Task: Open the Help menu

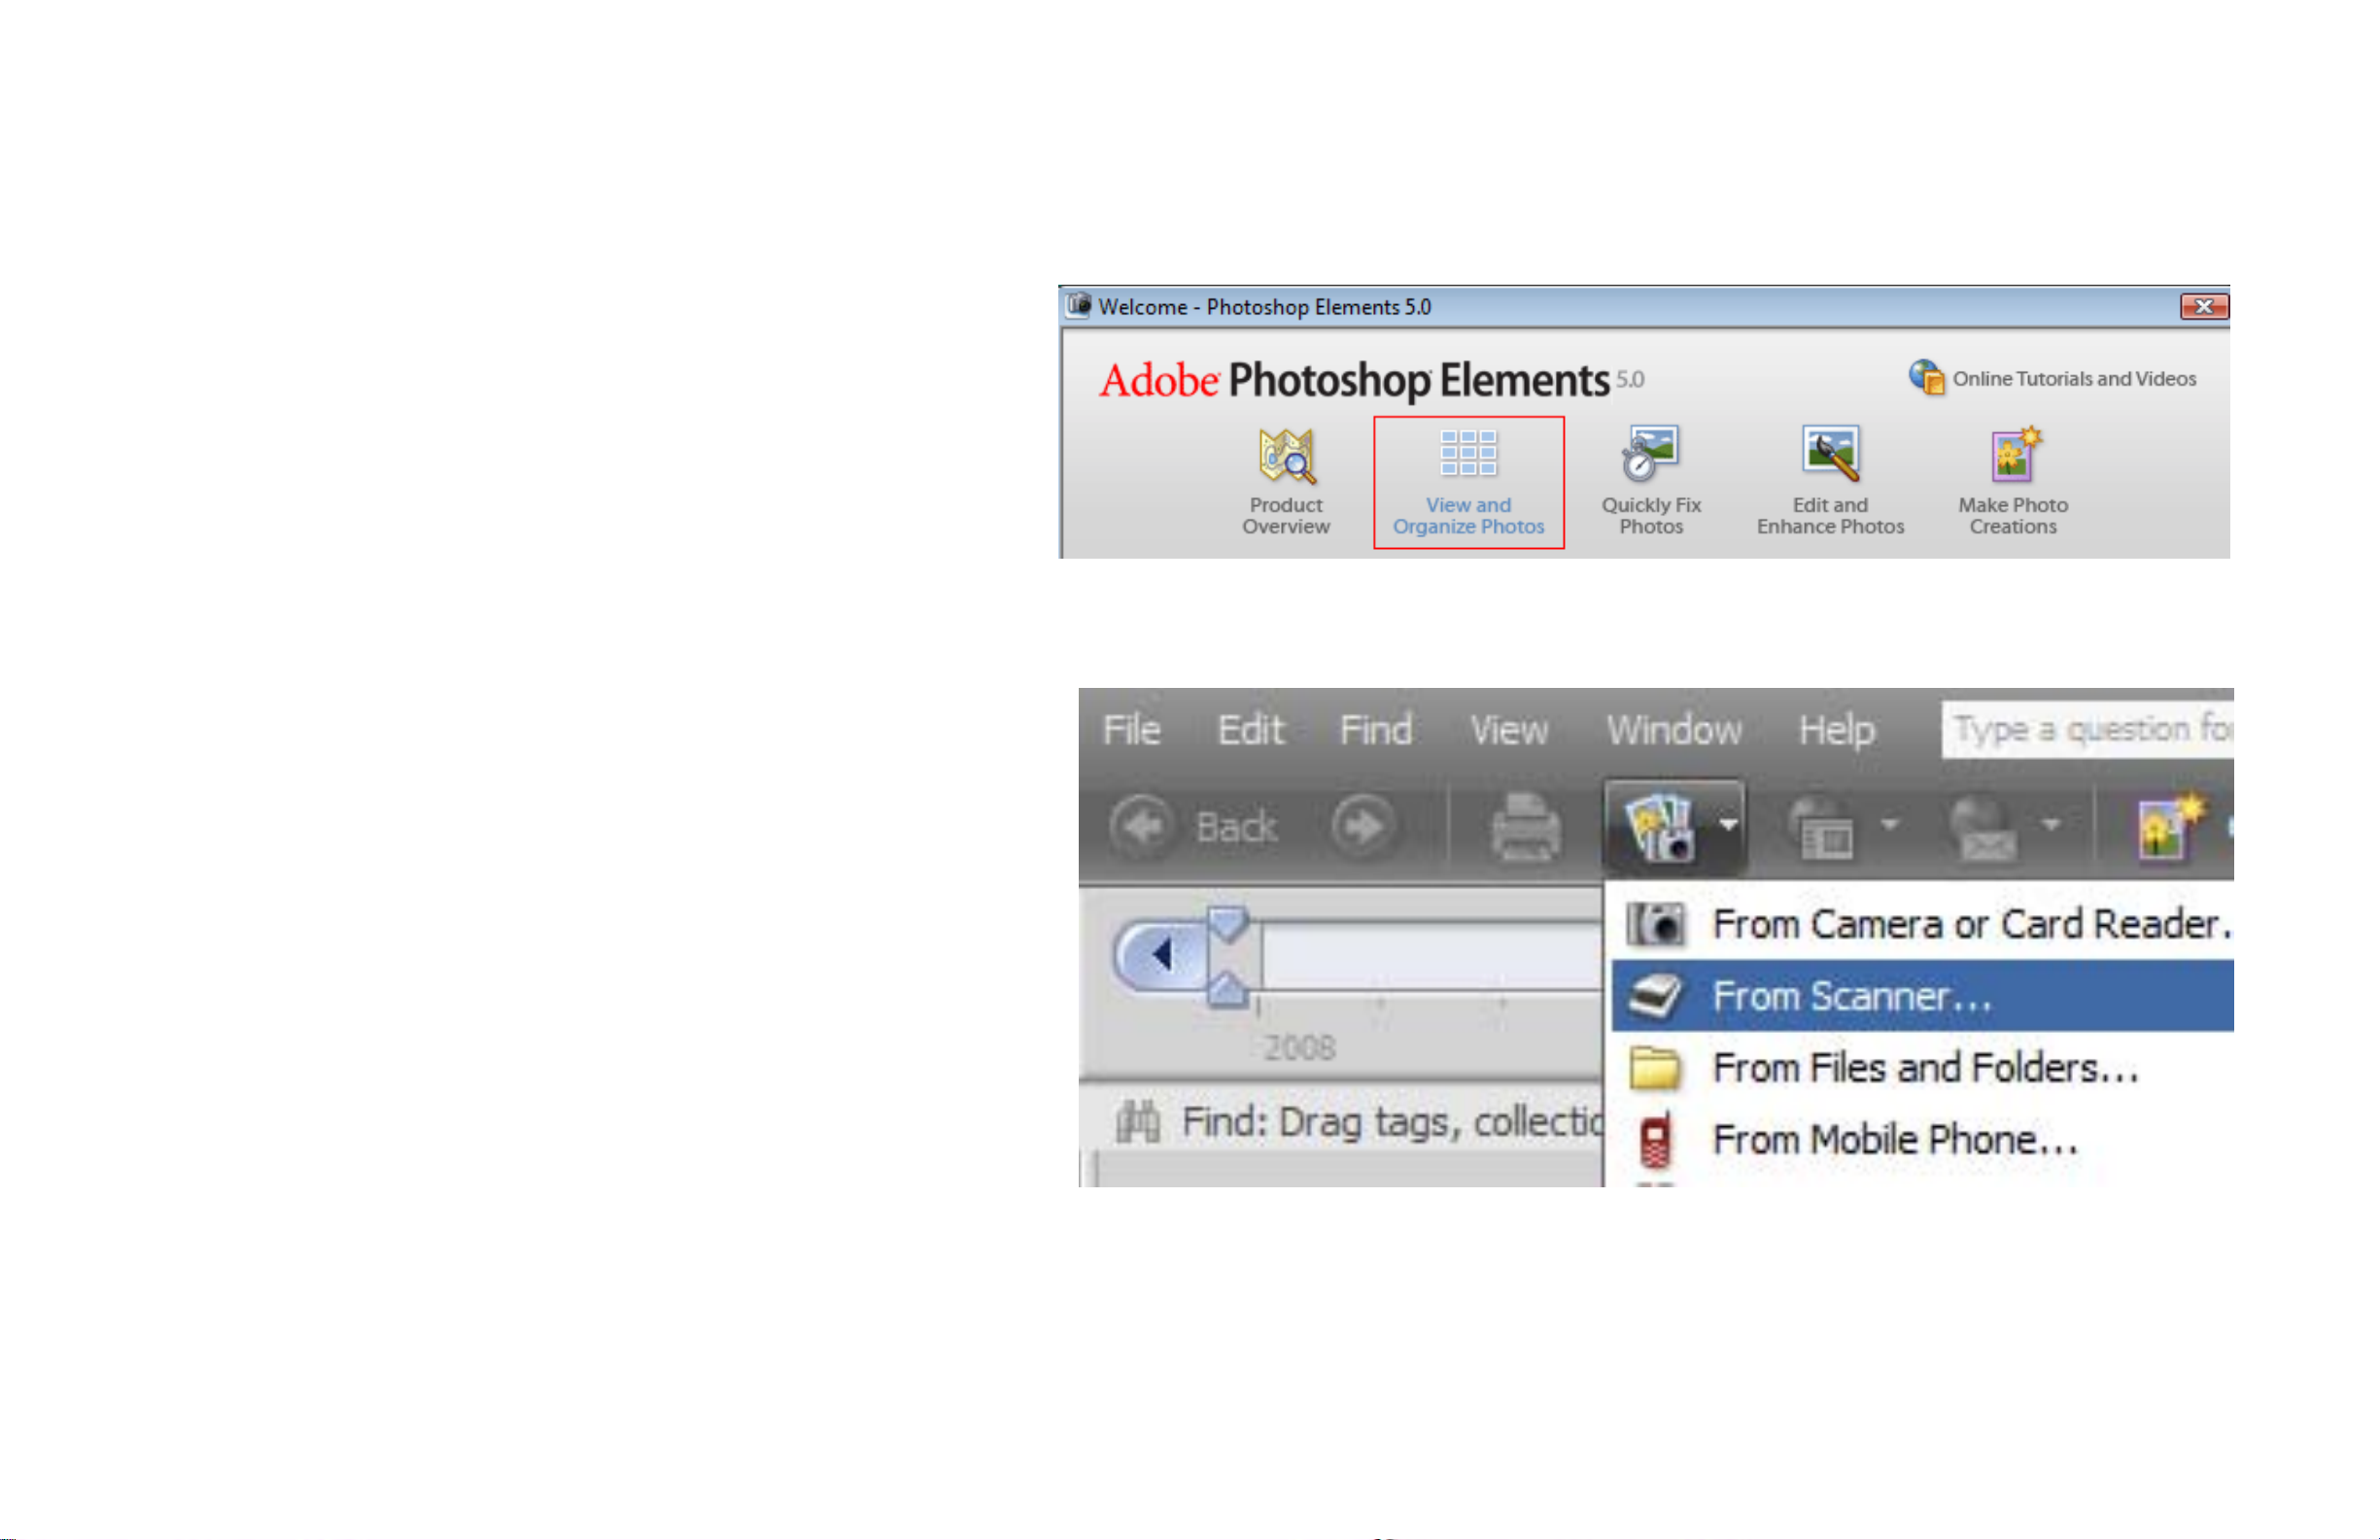Action: pos(1836,730)
